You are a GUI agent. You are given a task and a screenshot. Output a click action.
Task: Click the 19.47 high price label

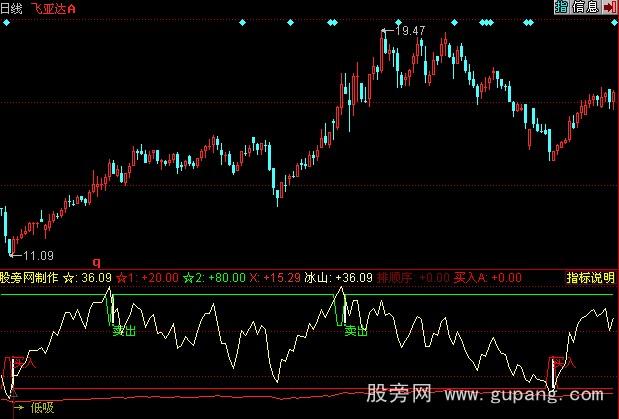tap(410, 31)
